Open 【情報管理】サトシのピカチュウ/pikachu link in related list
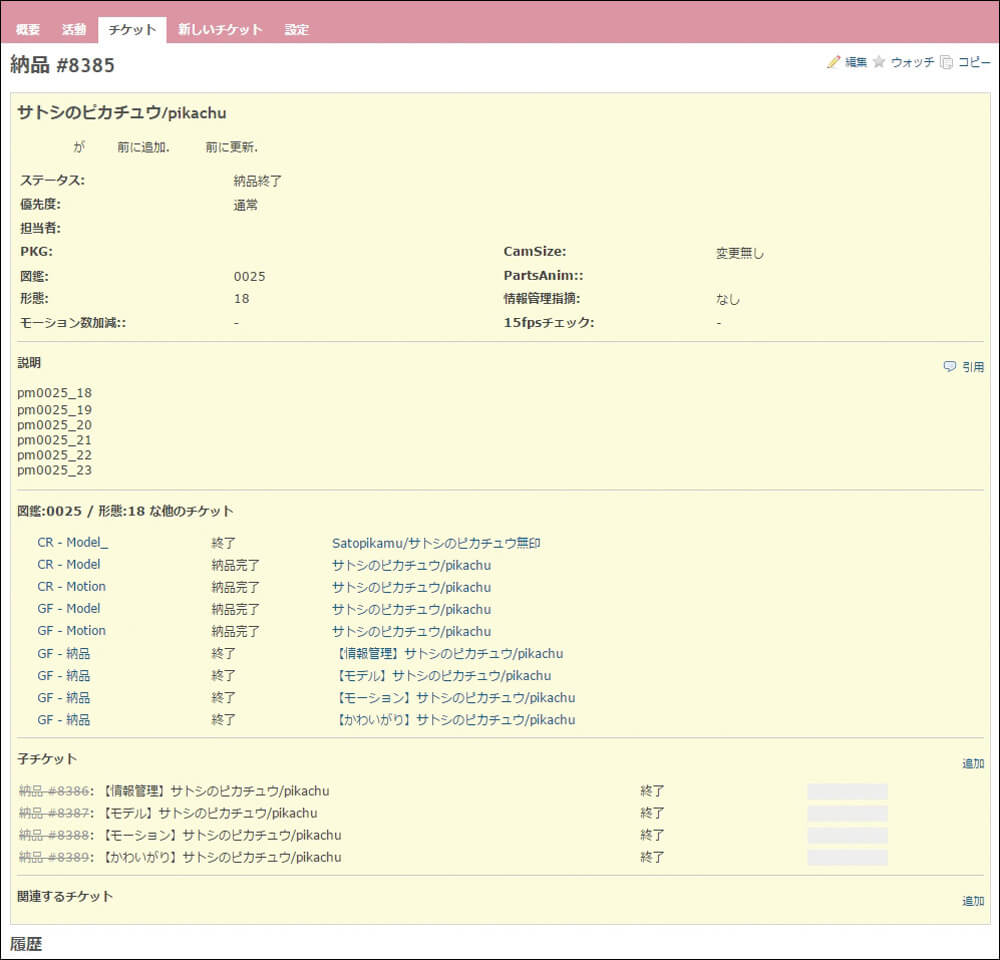Image resolution: width=1000 pixels, height=960 pixels. click(450, 653)
